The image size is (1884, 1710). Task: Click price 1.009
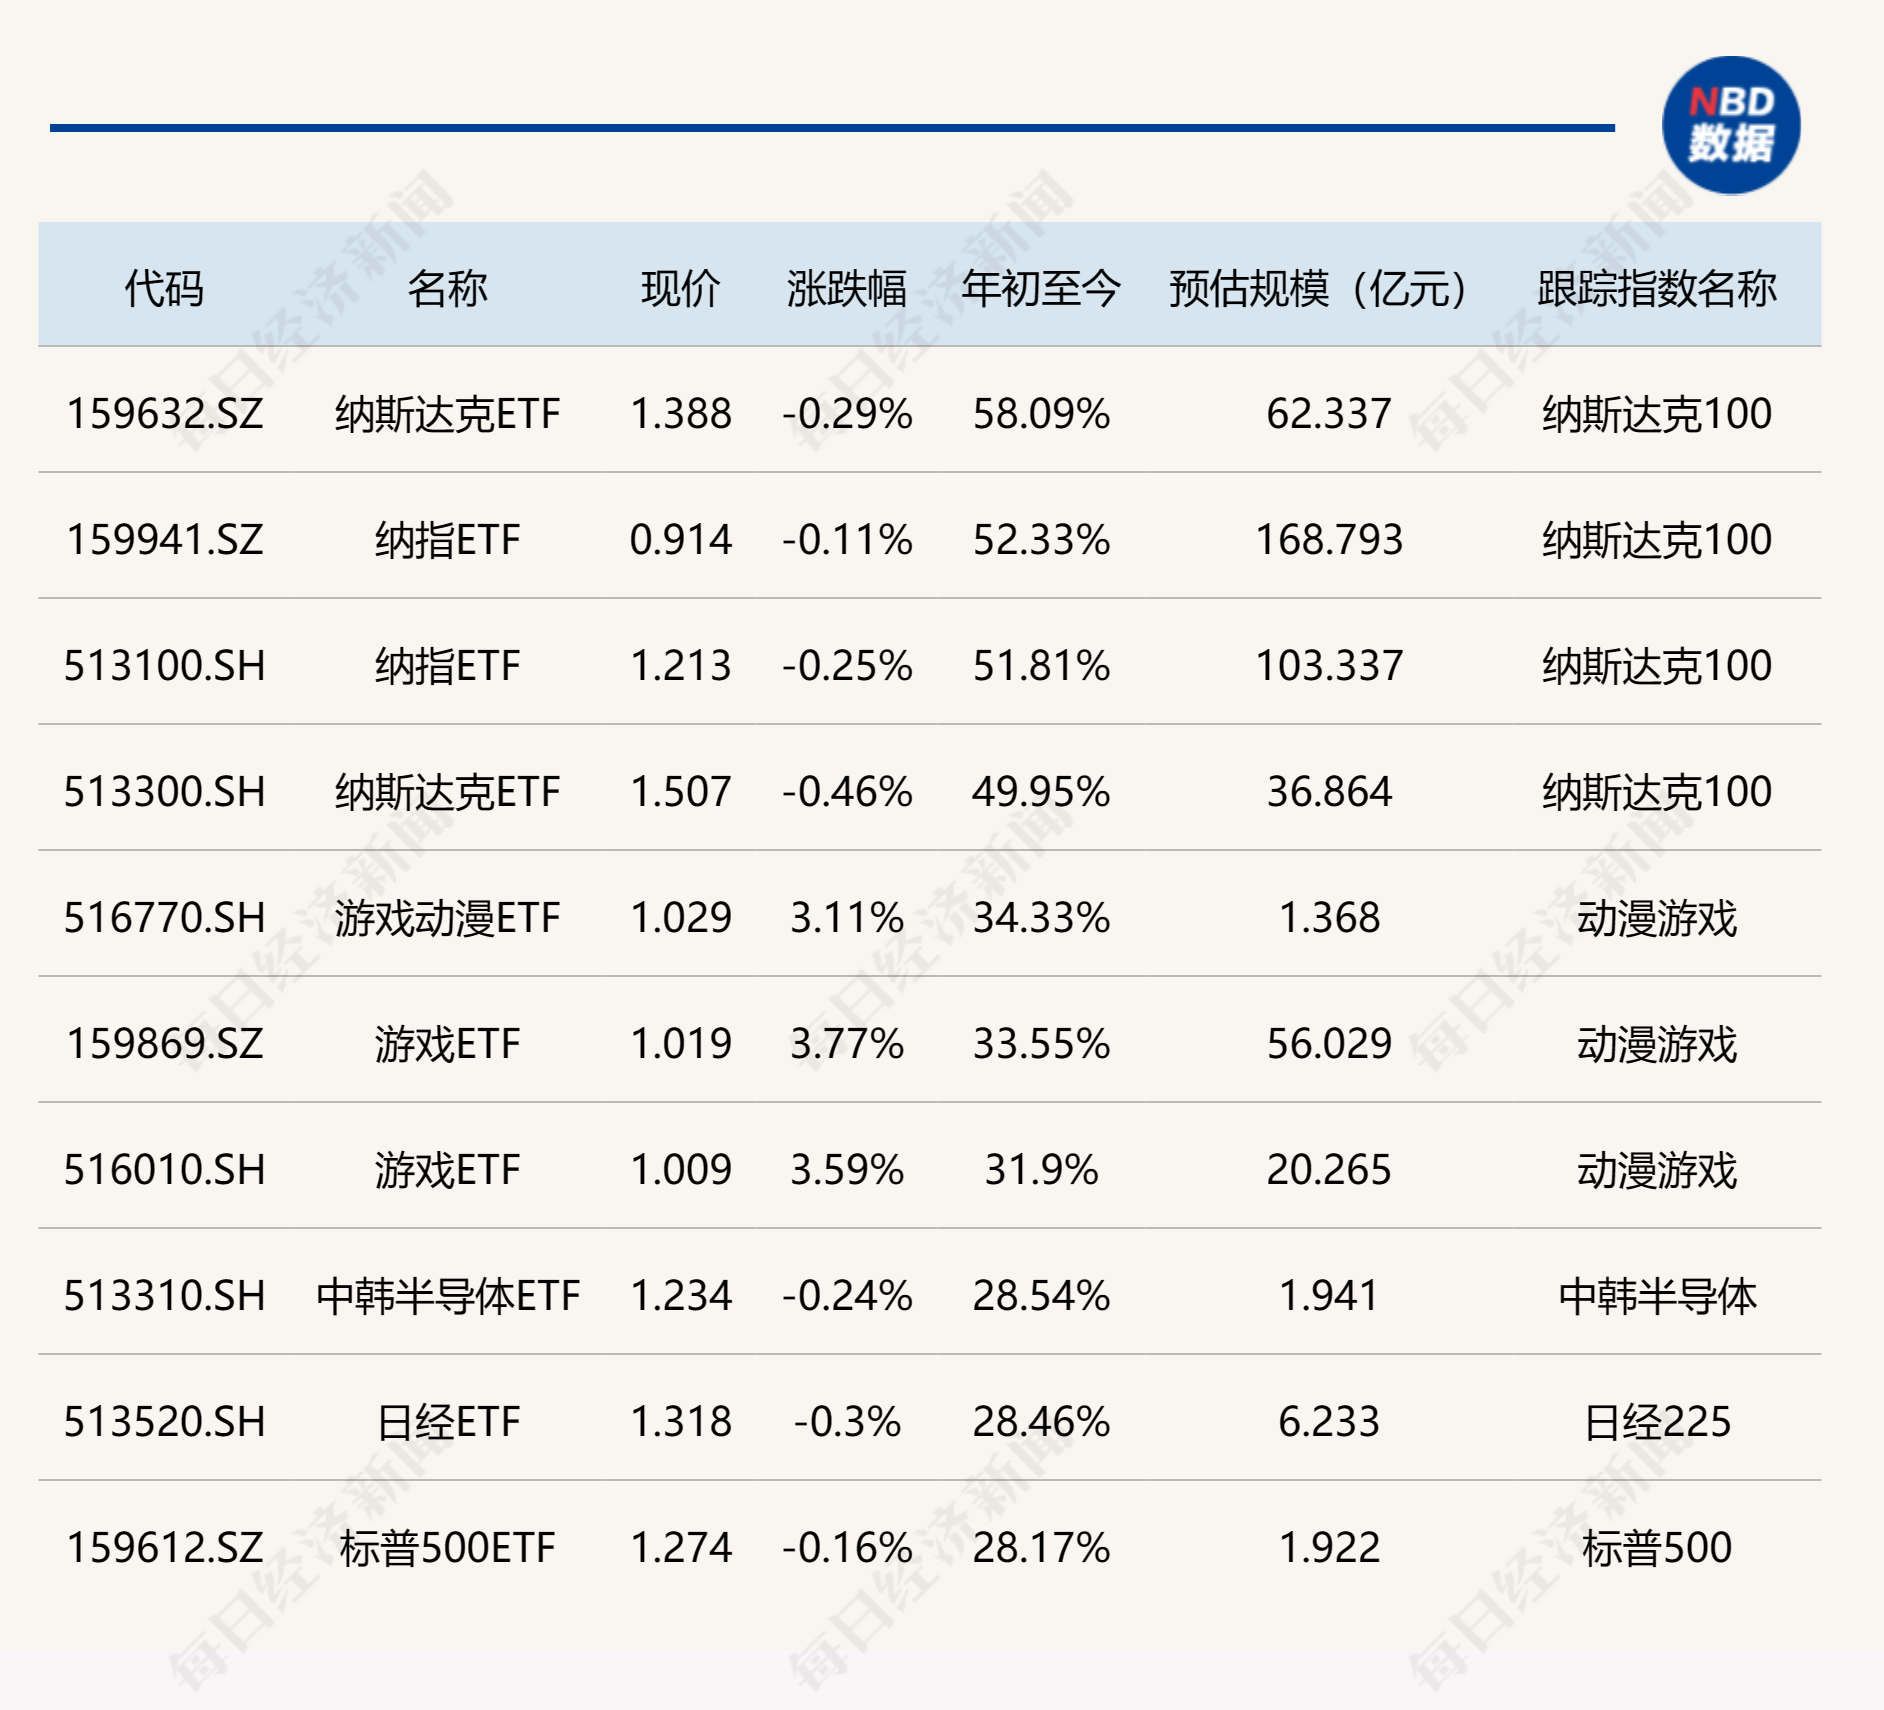click(x=681, y=1170)
